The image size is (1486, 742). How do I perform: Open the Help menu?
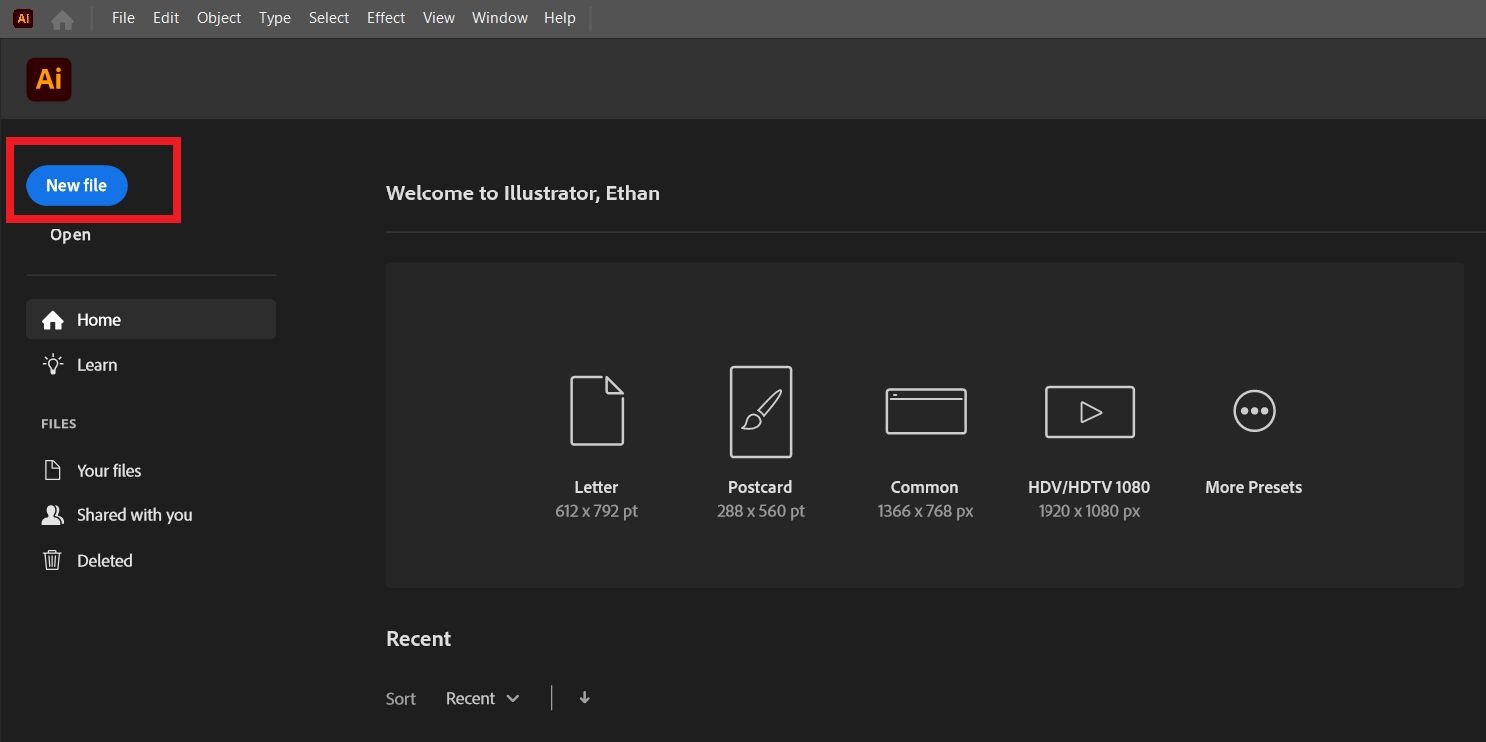point(560,18)
